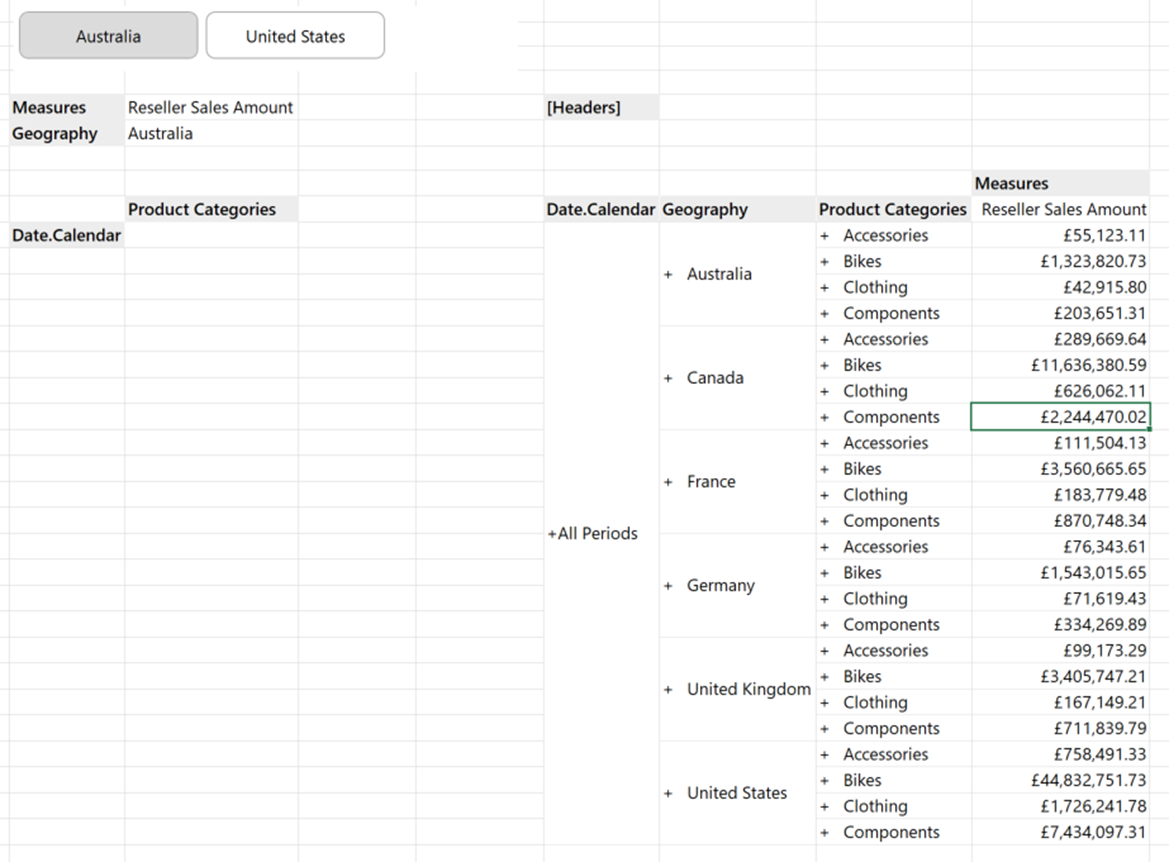The width and height of the screenshot is (1169, 862).
Task: Expand the Australia geography group
Action: click(x=668, y=273)
